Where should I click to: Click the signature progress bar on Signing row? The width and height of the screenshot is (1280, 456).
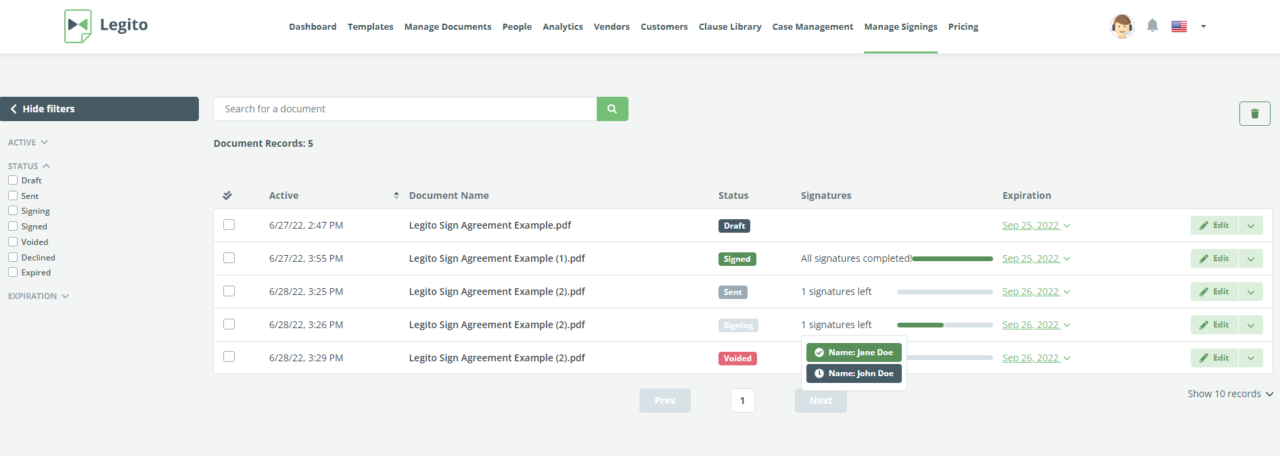click(x=944, y=325)
